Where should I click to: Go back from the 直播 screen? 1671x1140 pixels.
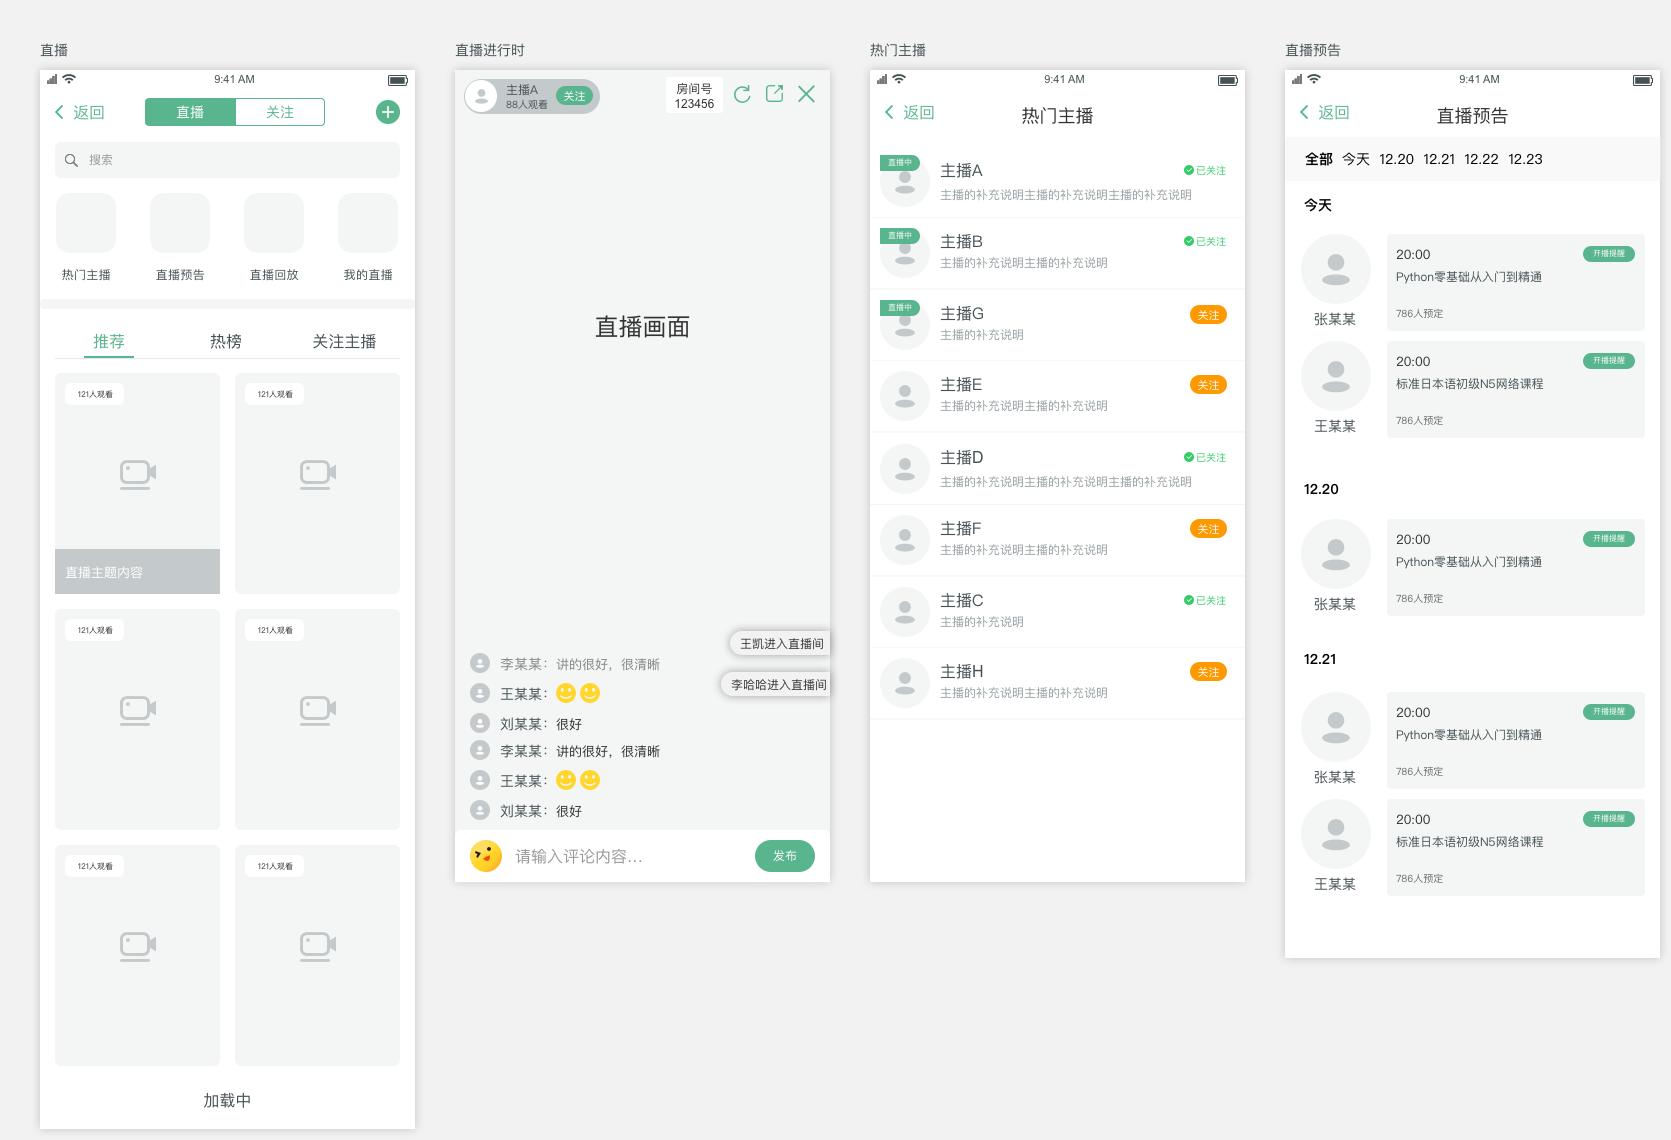click(x=80, y=112)
